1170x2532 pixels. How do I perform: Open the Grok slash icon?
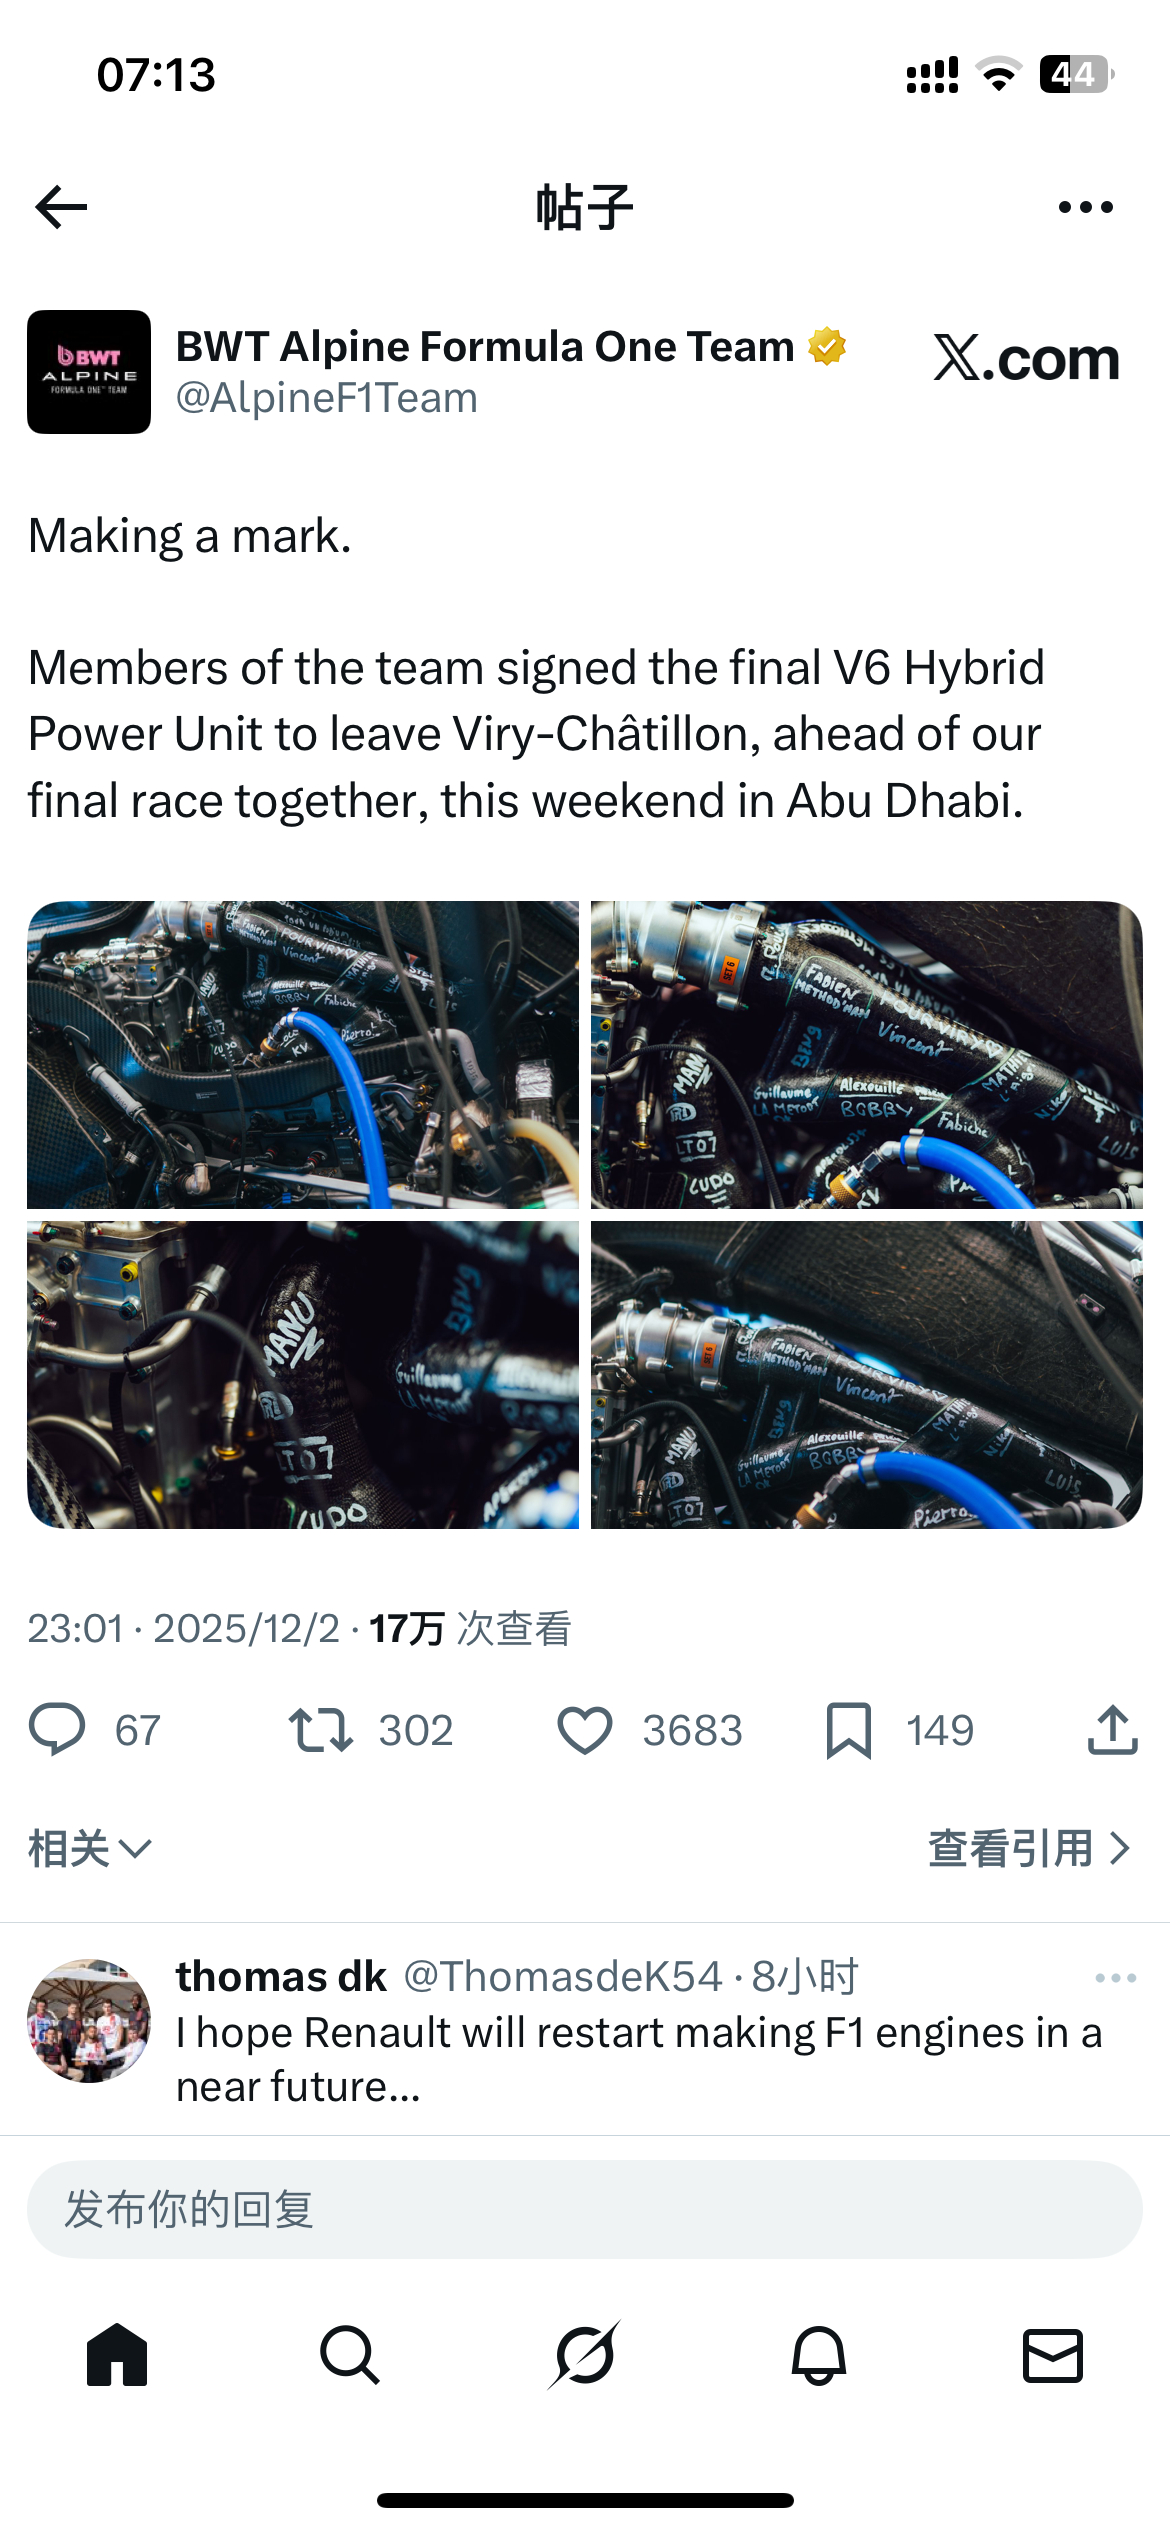585,2355
